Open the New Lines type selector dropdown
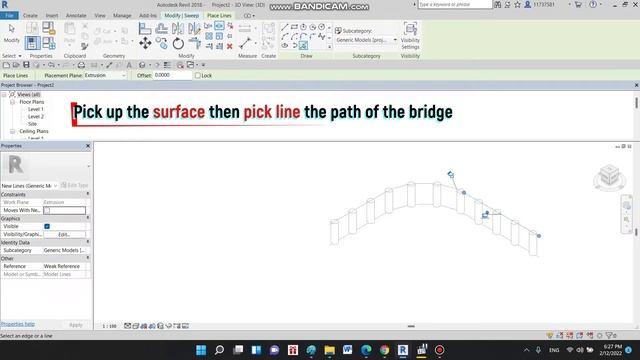640x360 pixels. 29,186
